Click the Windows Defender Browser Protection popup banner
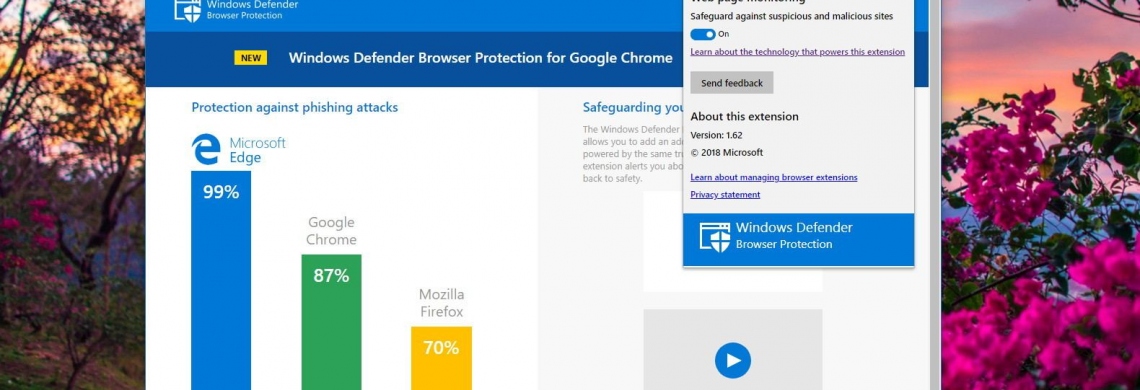The image size is (1140, 390). (x=798, y=239)
